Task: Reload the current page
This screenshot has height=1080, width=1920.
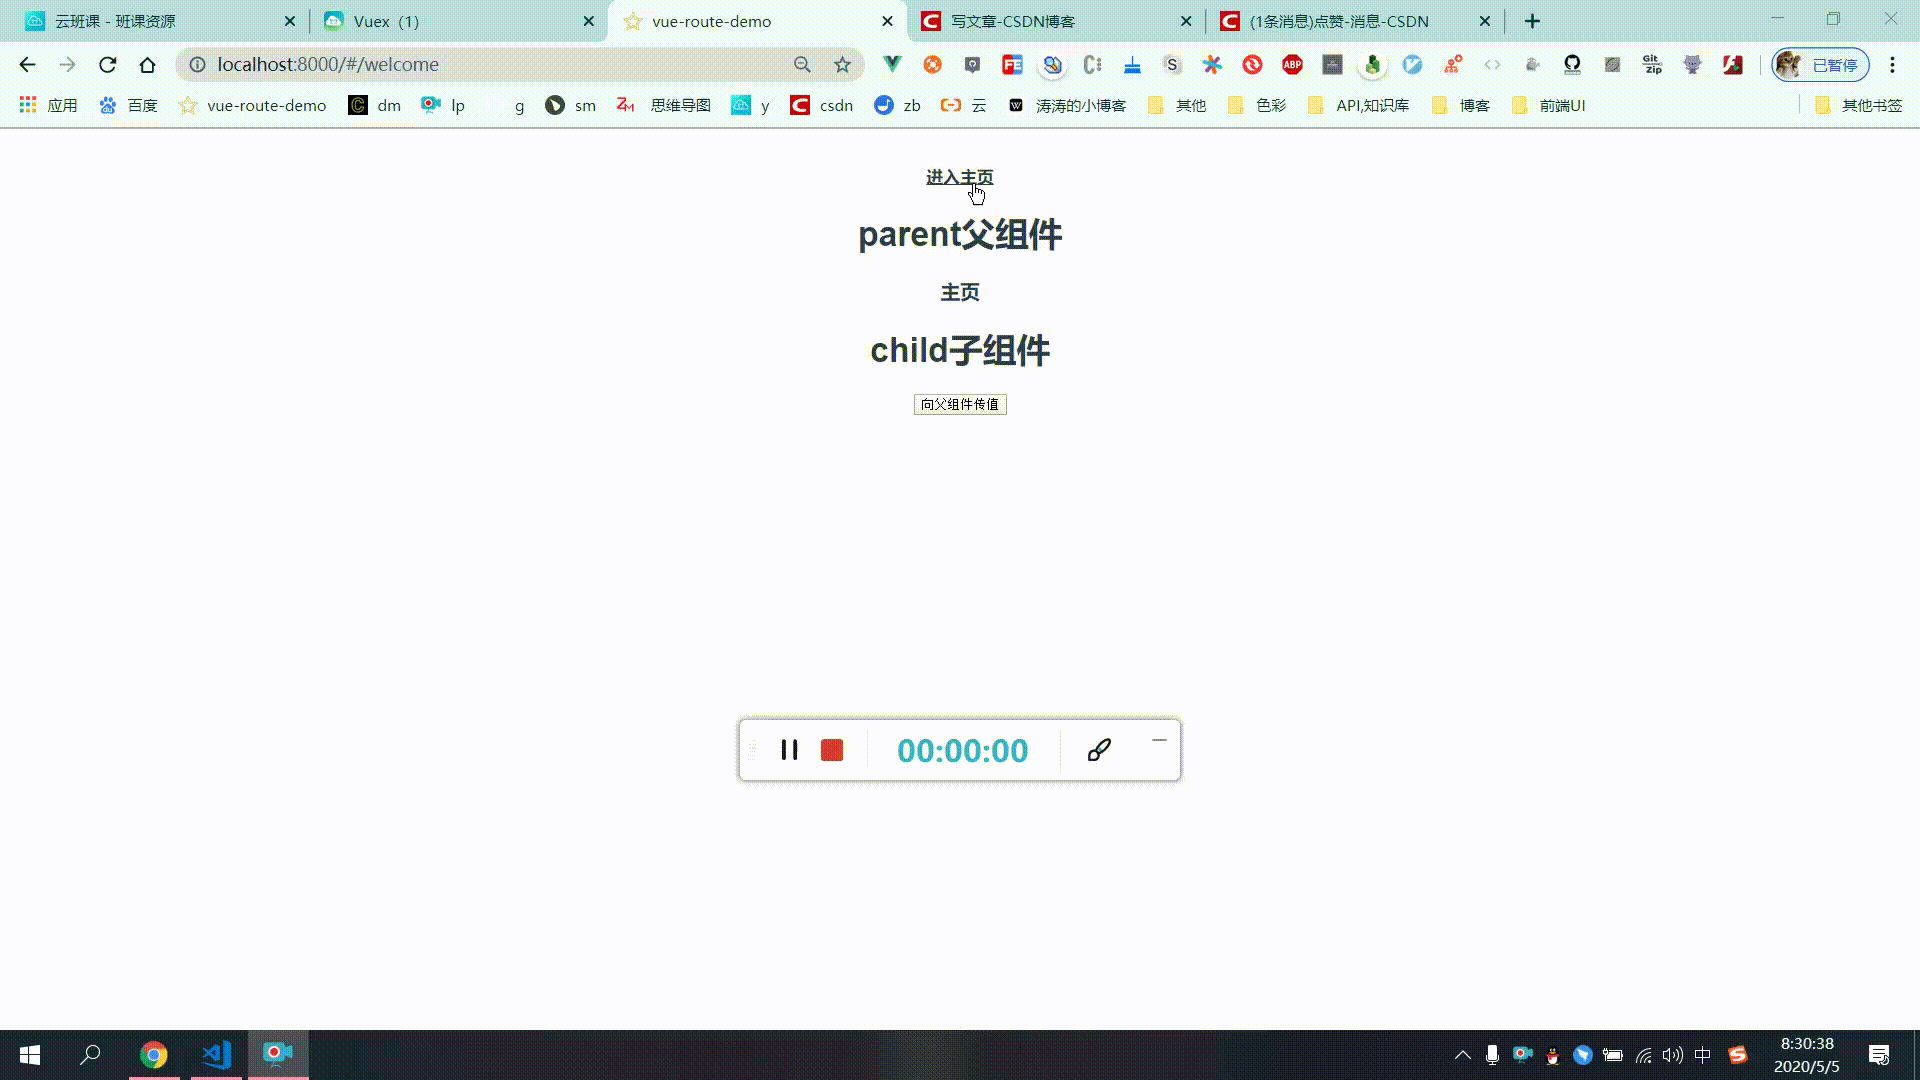Action: (x=107, y=65)
